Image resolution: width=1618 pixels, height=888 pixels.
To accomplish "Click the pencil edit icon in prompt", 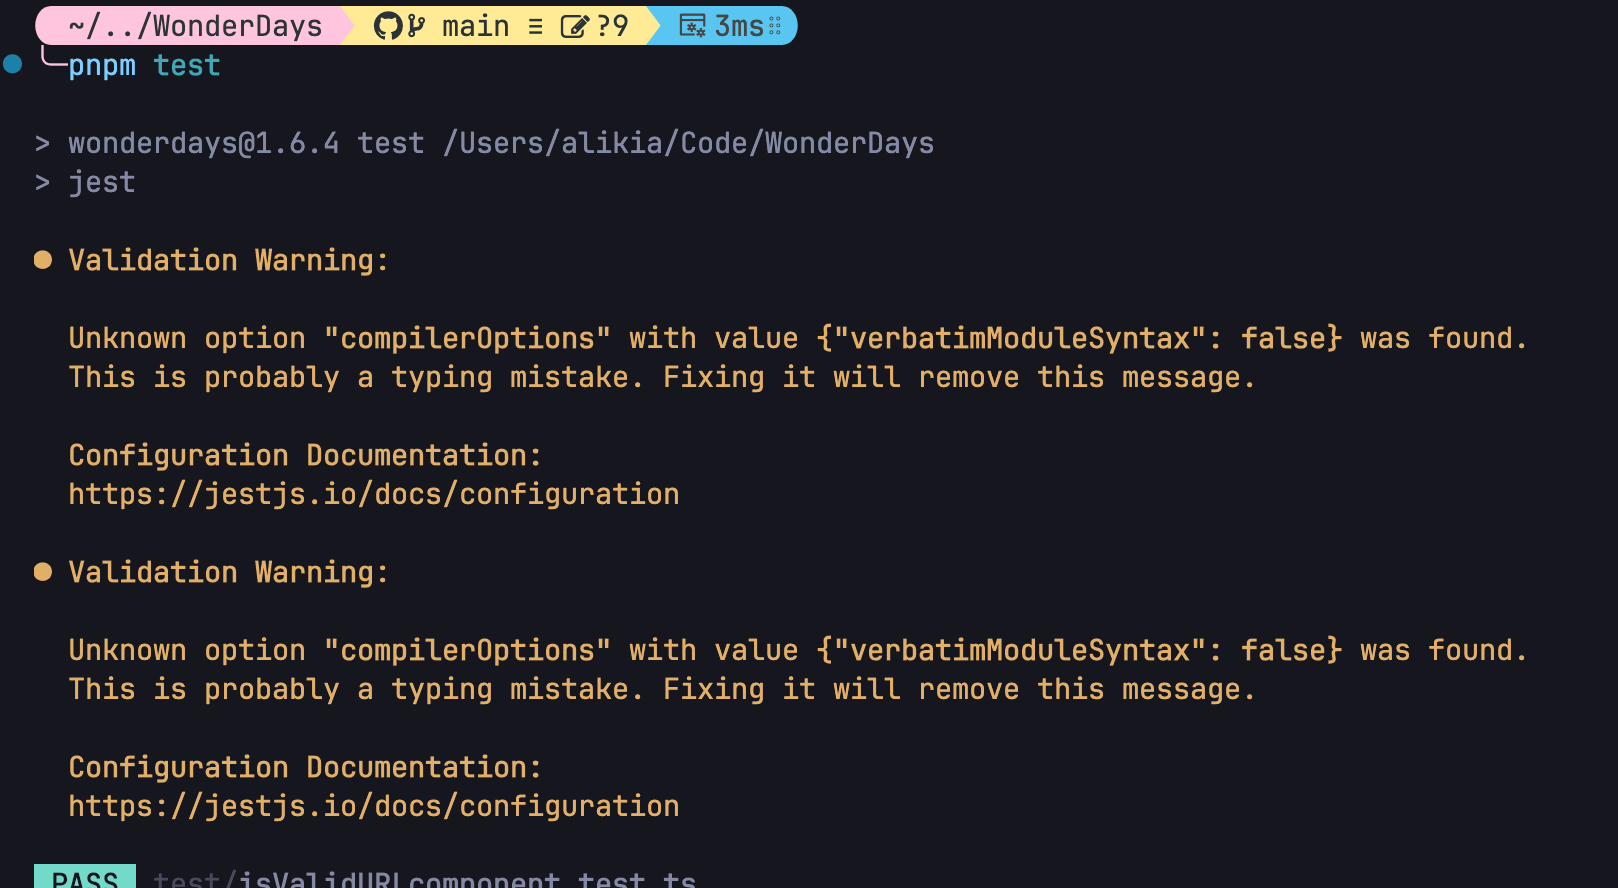I will [574, 26].
